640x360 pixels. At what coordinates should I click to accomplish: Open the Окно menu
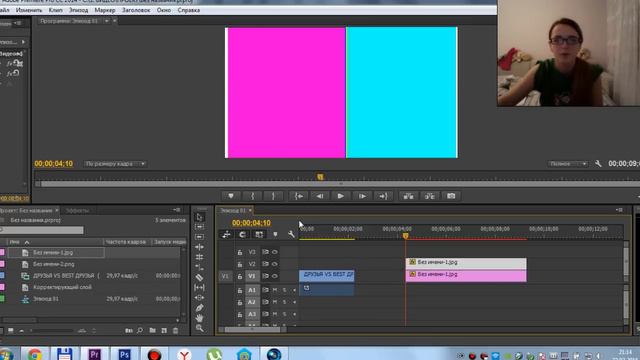point(164,10)
